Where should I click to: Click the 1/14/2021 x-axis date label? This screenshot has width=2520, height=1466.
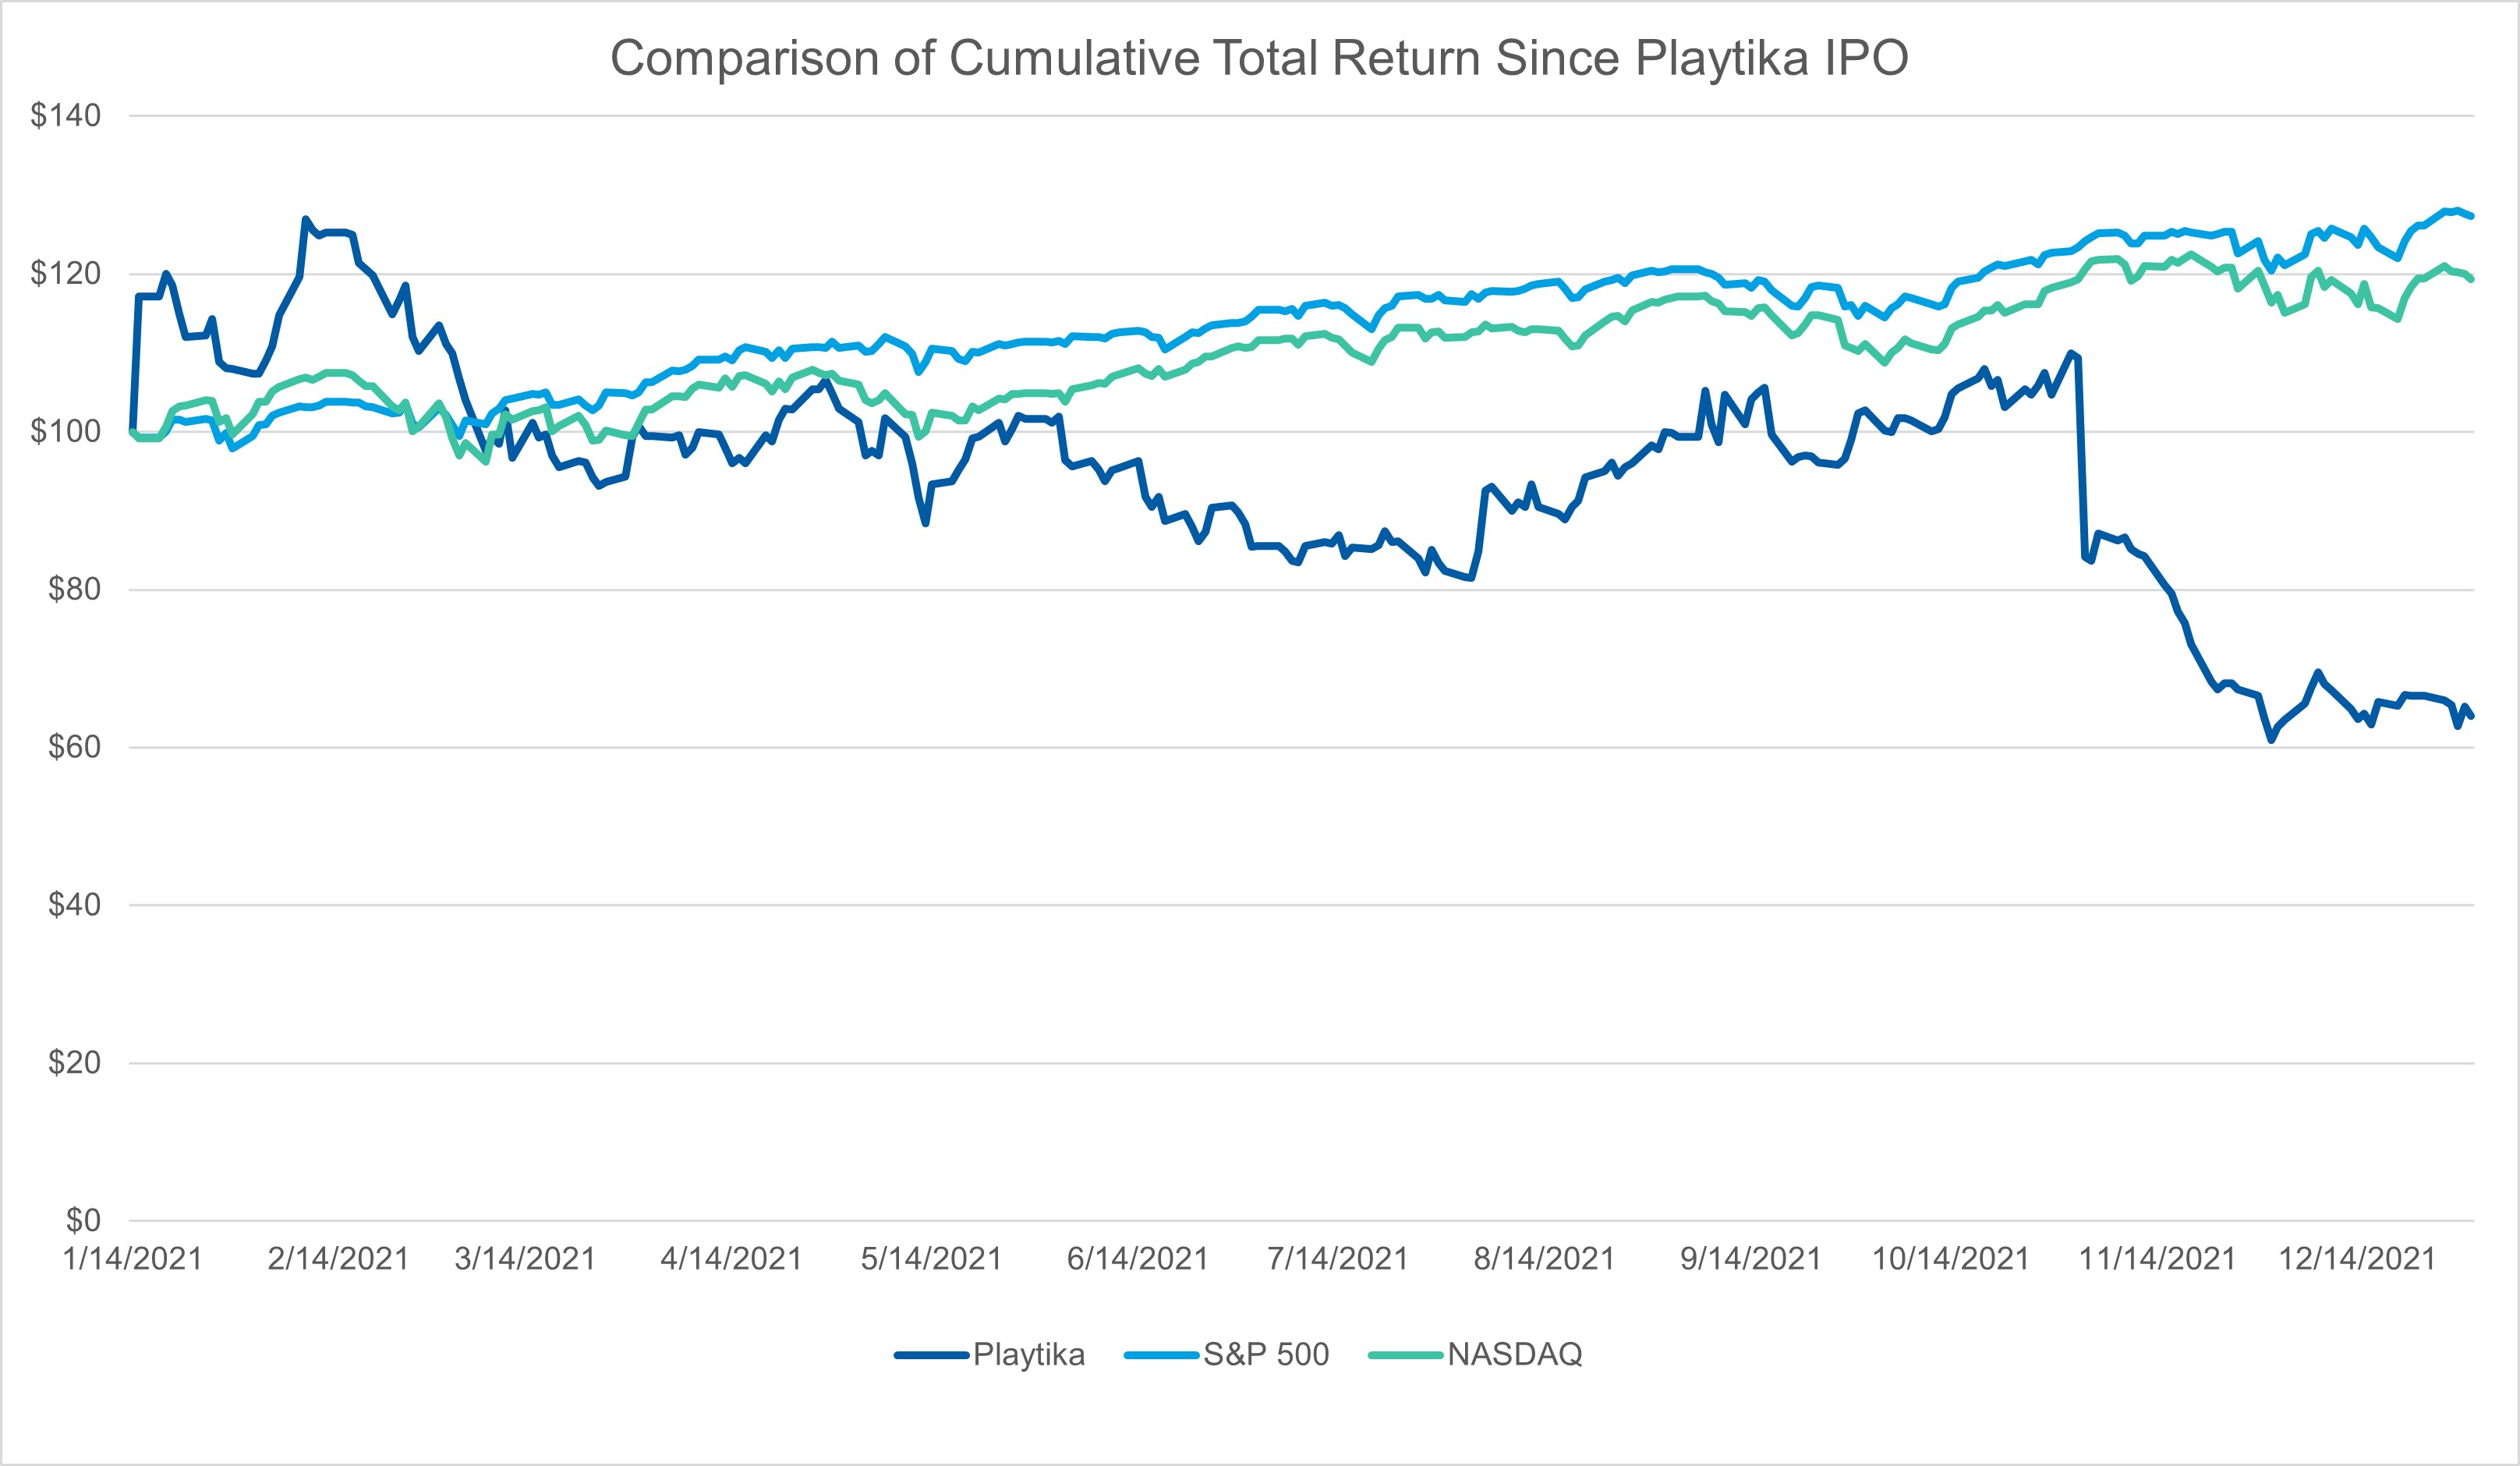point(133,1259)
